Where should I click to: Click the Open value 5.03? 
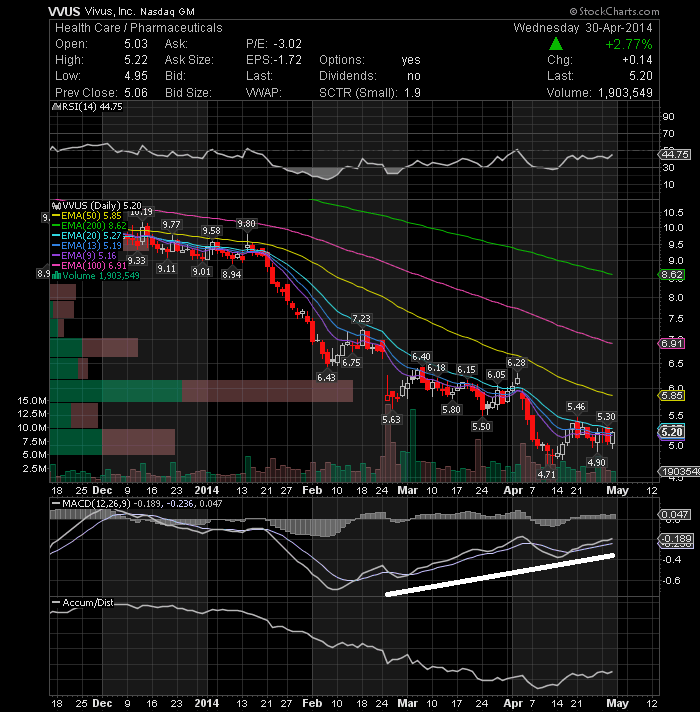point(136,44)
